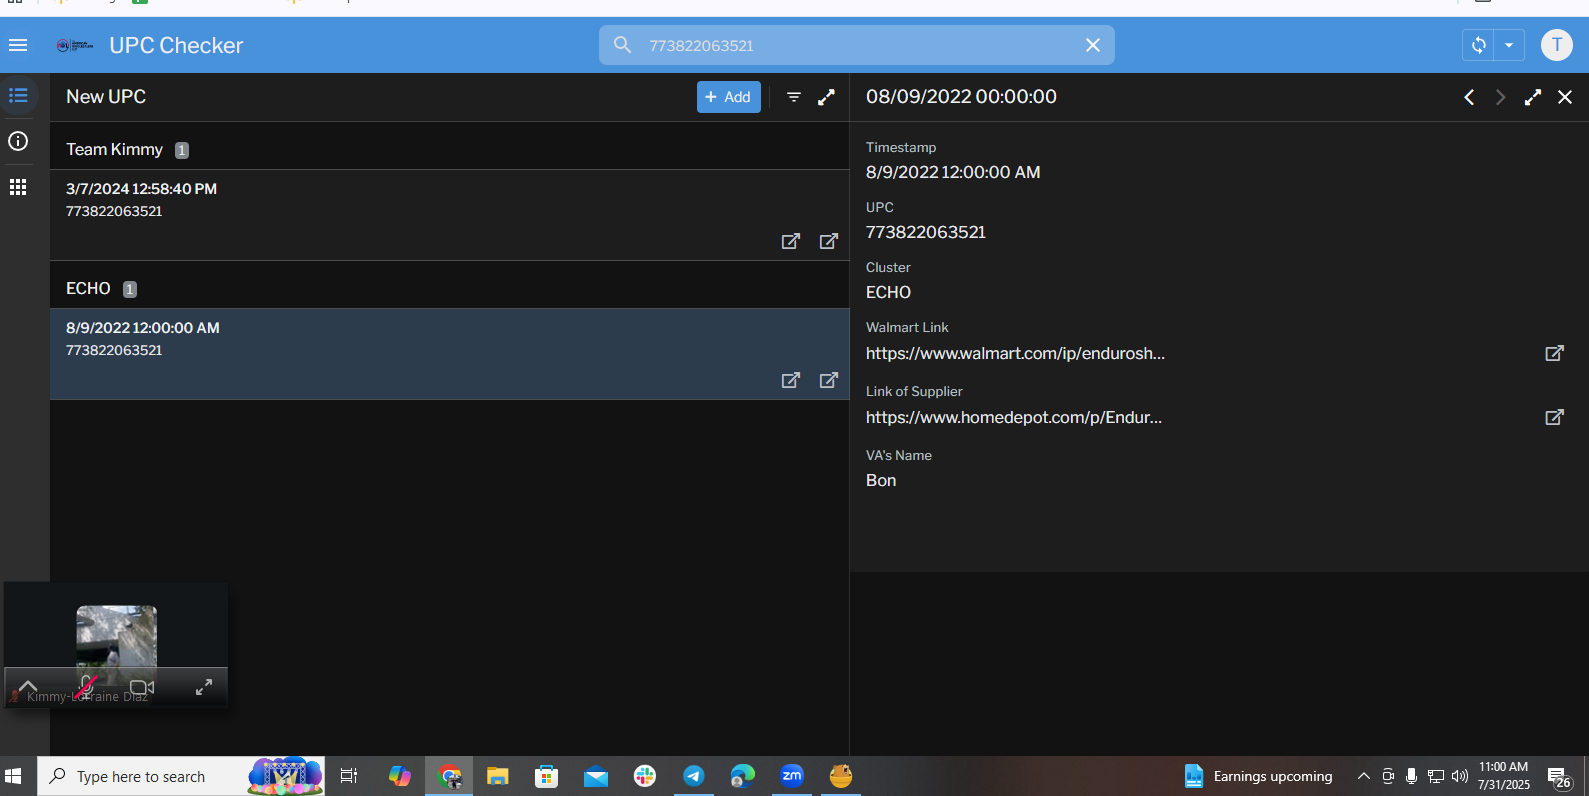Toggle the camera in the Zoom mini window
This screenshot has width=1589, height=796.
142,687
